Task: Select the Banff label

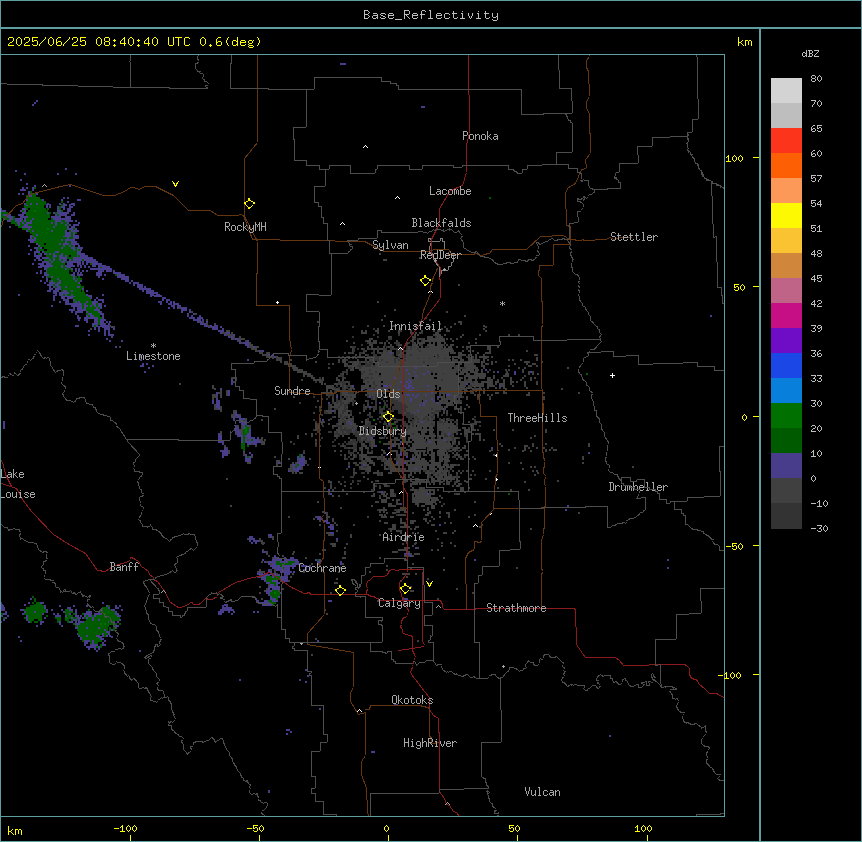Action: (124, 567)
